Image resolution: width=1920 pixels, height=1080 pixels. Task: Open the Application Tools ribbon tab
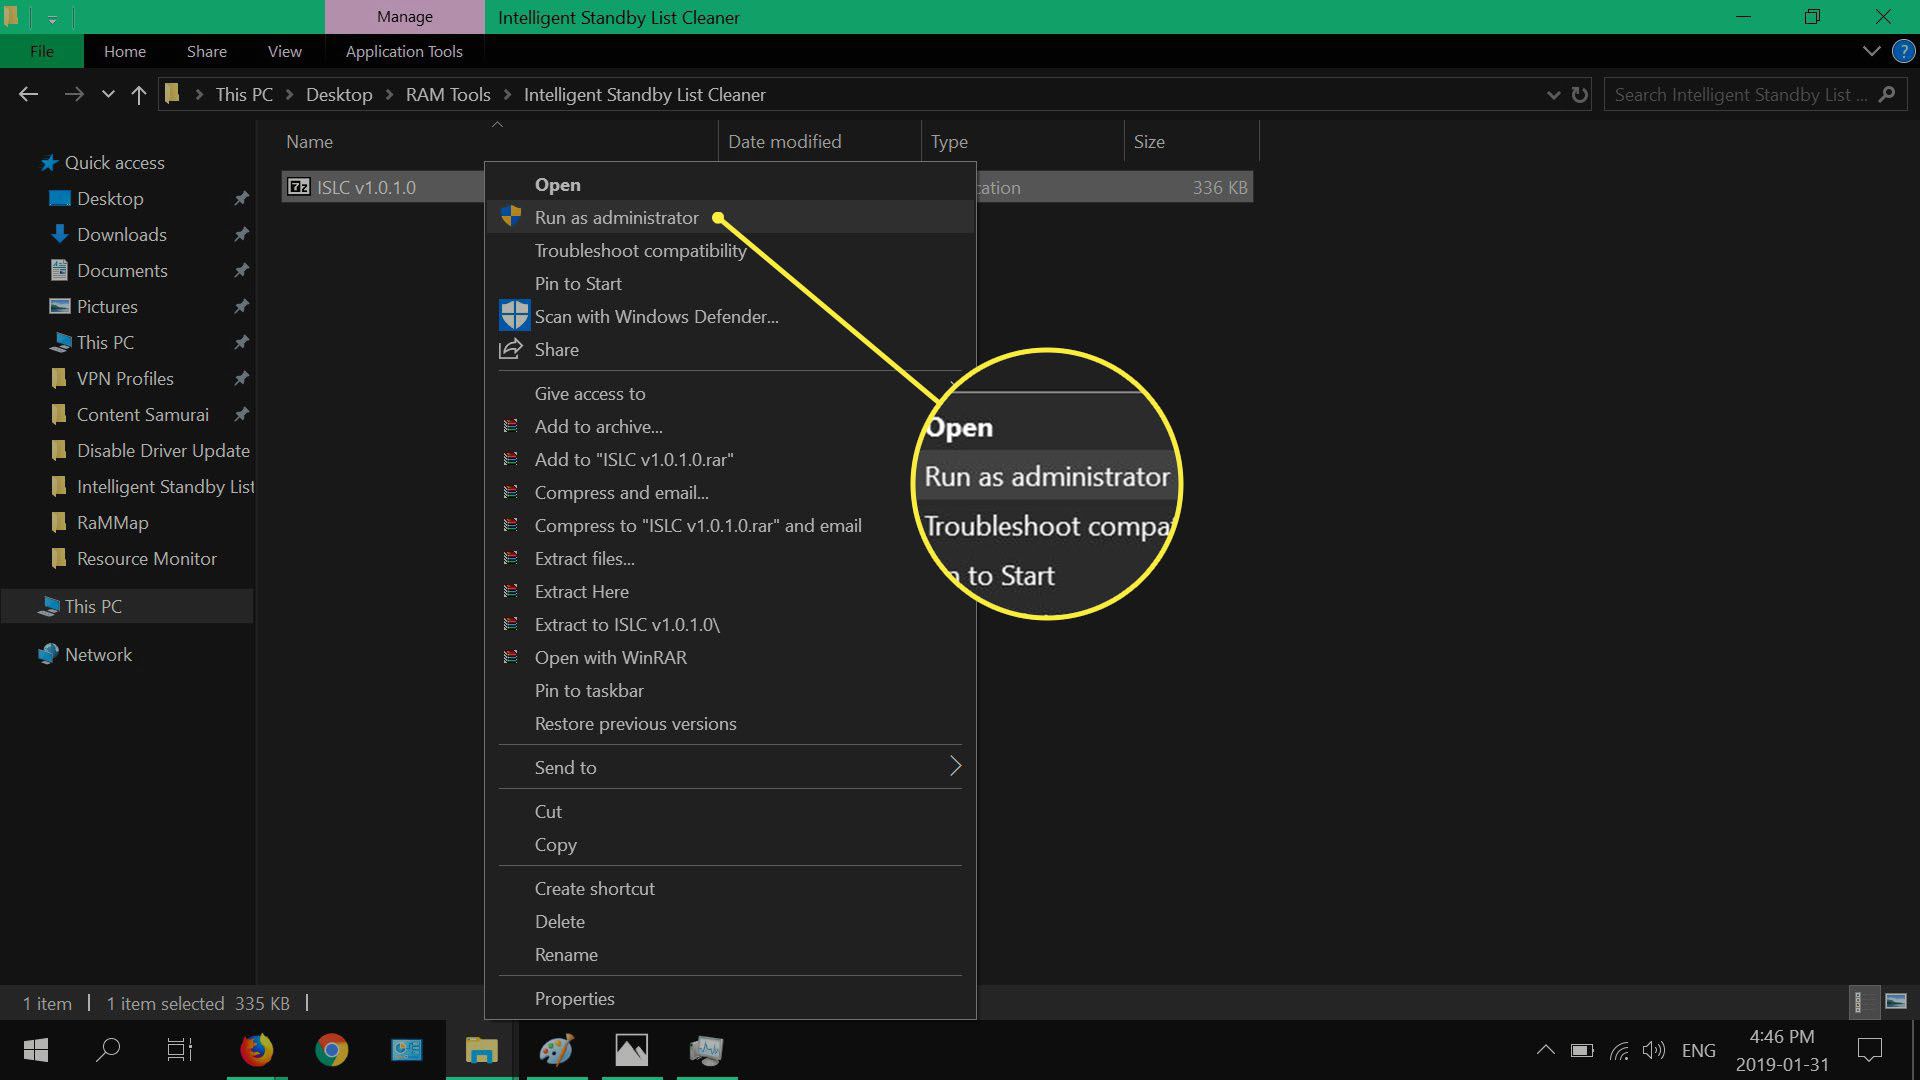[x=404, y=51]
